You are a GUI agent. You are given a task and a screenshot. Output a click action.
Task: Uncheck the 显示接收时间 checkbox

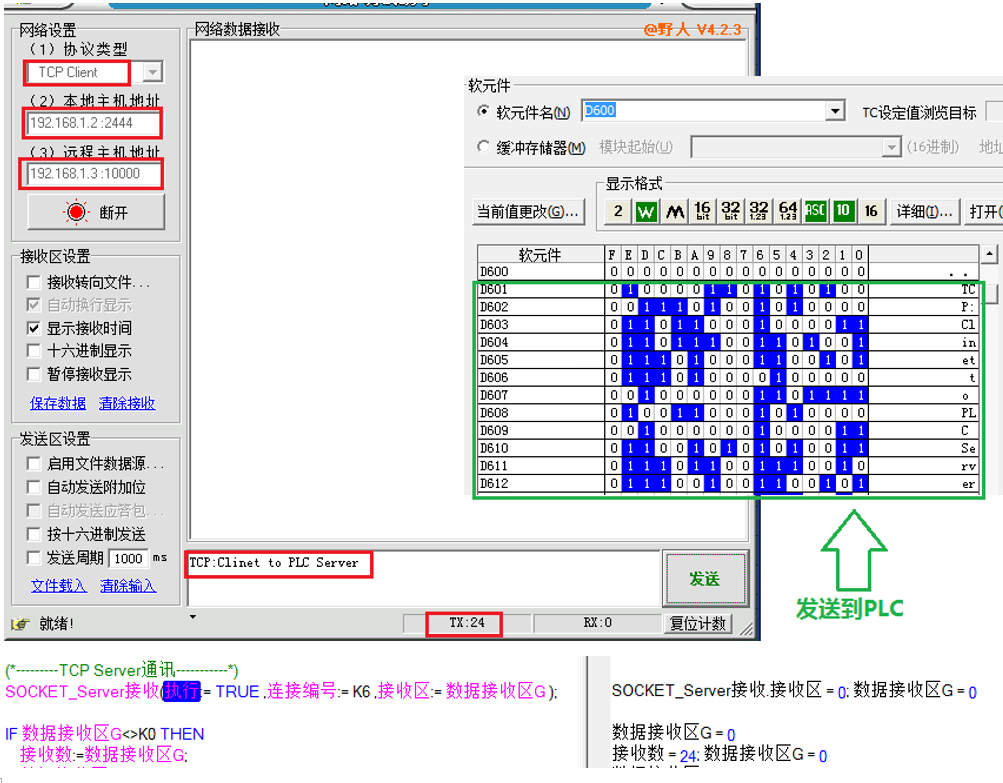coord(34,328)
